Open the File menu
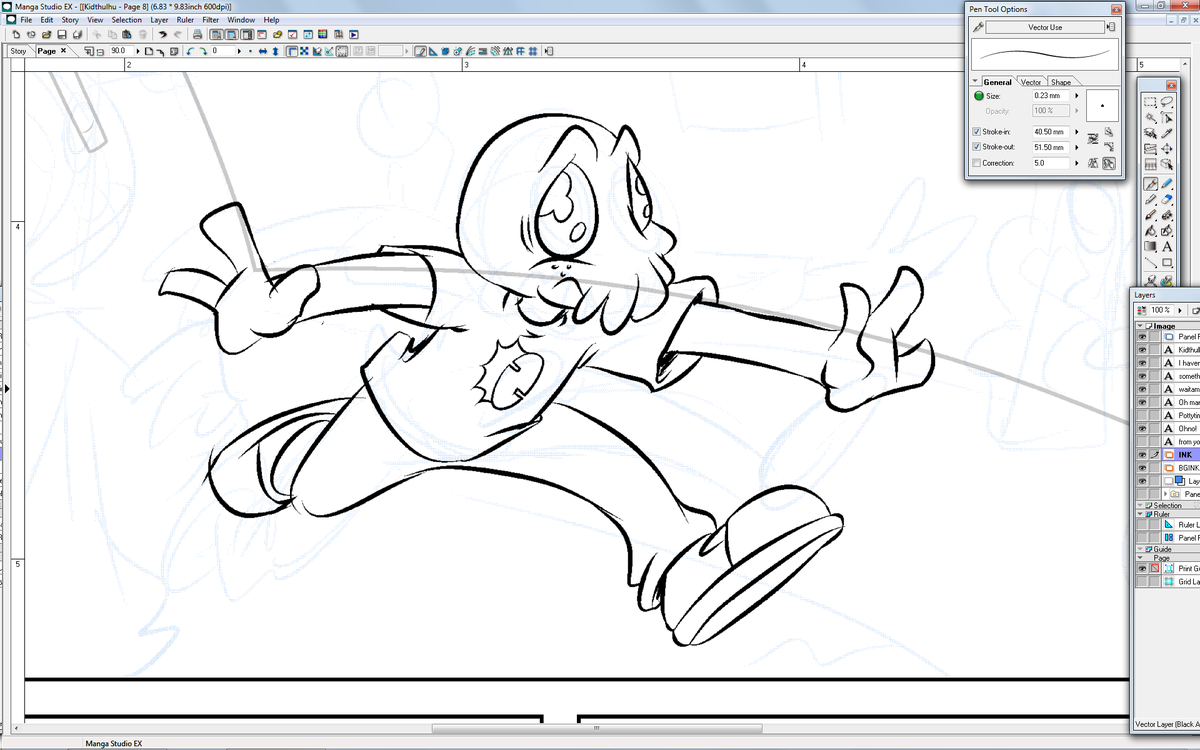Image resolution: width=1200 pixels, height=750 pixels. point(25,19)
